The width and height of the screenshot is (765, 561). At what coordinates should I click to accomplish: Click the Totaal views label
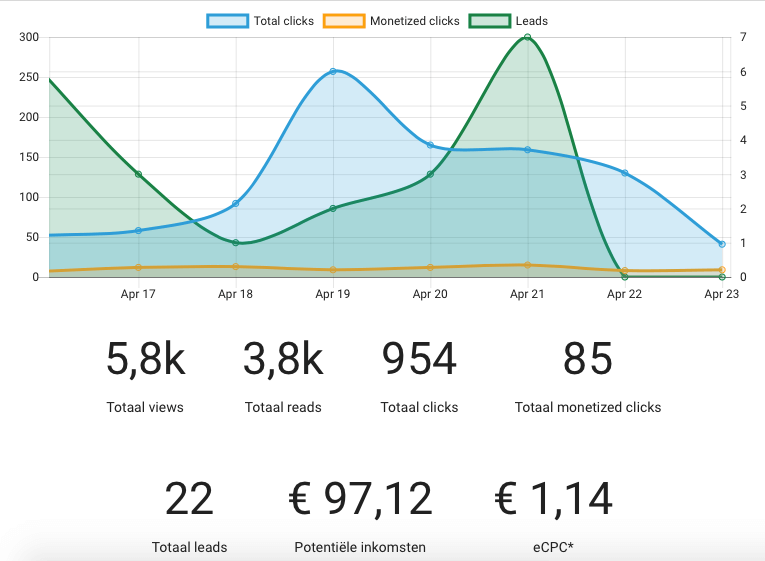(x=145, y=407)
